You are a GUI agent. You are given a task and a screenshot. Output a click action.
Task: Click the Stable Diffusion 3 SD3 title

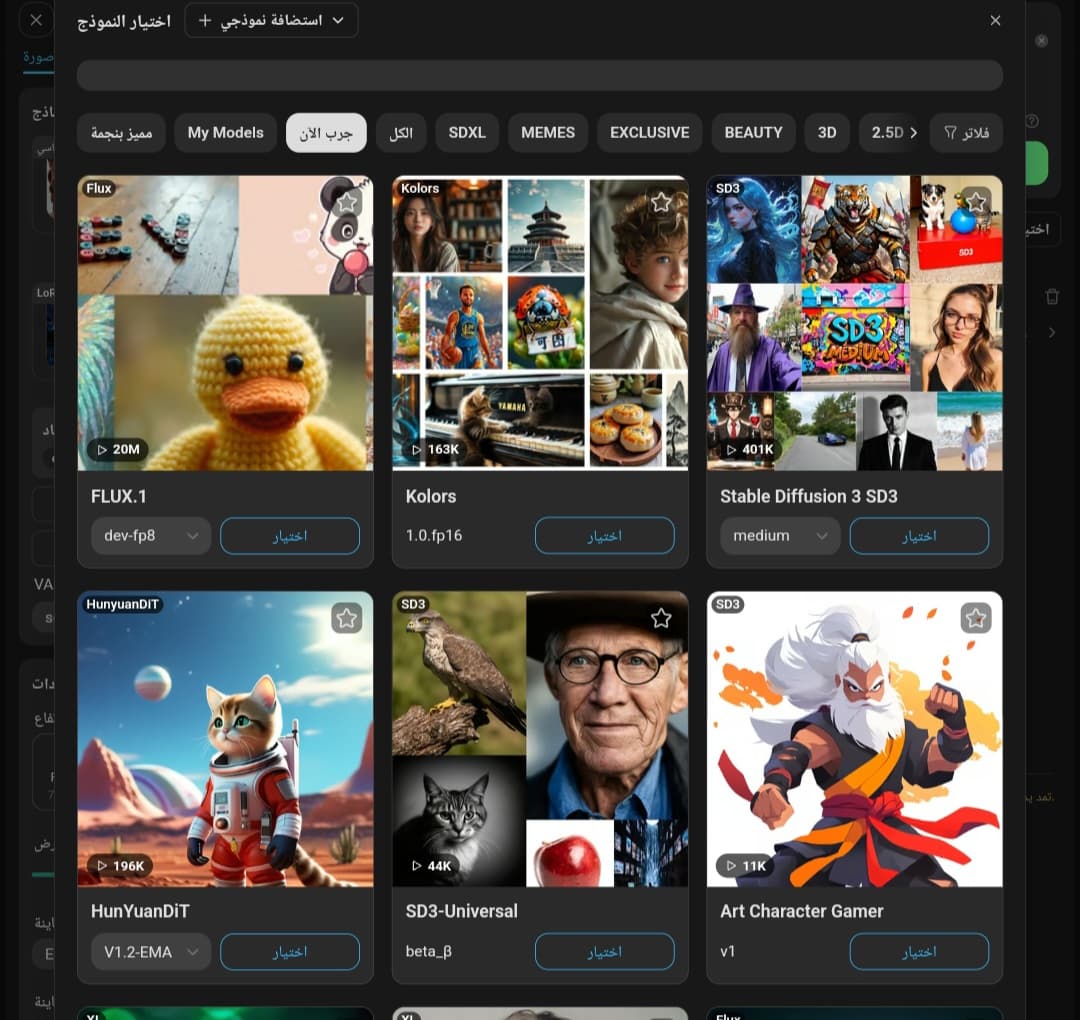click(x=809, y=497)
